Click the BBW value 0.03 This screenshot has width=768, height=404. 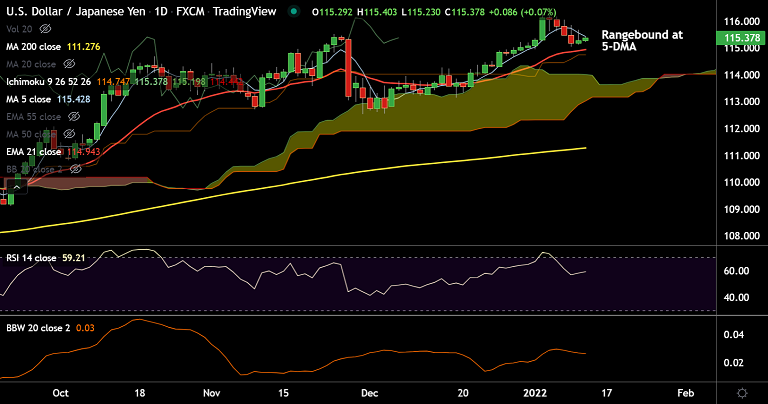click(85, 328)
